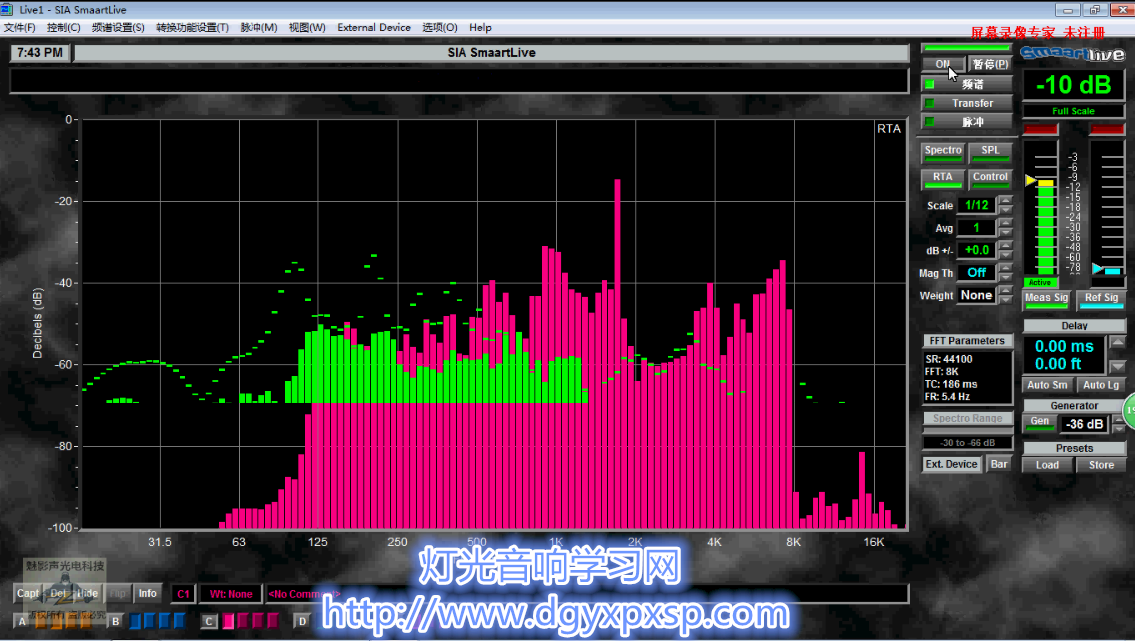Viewport: 1135px width, 641px height.
Task: Select fourth pink slot in bank C
Action: (273, 621)
